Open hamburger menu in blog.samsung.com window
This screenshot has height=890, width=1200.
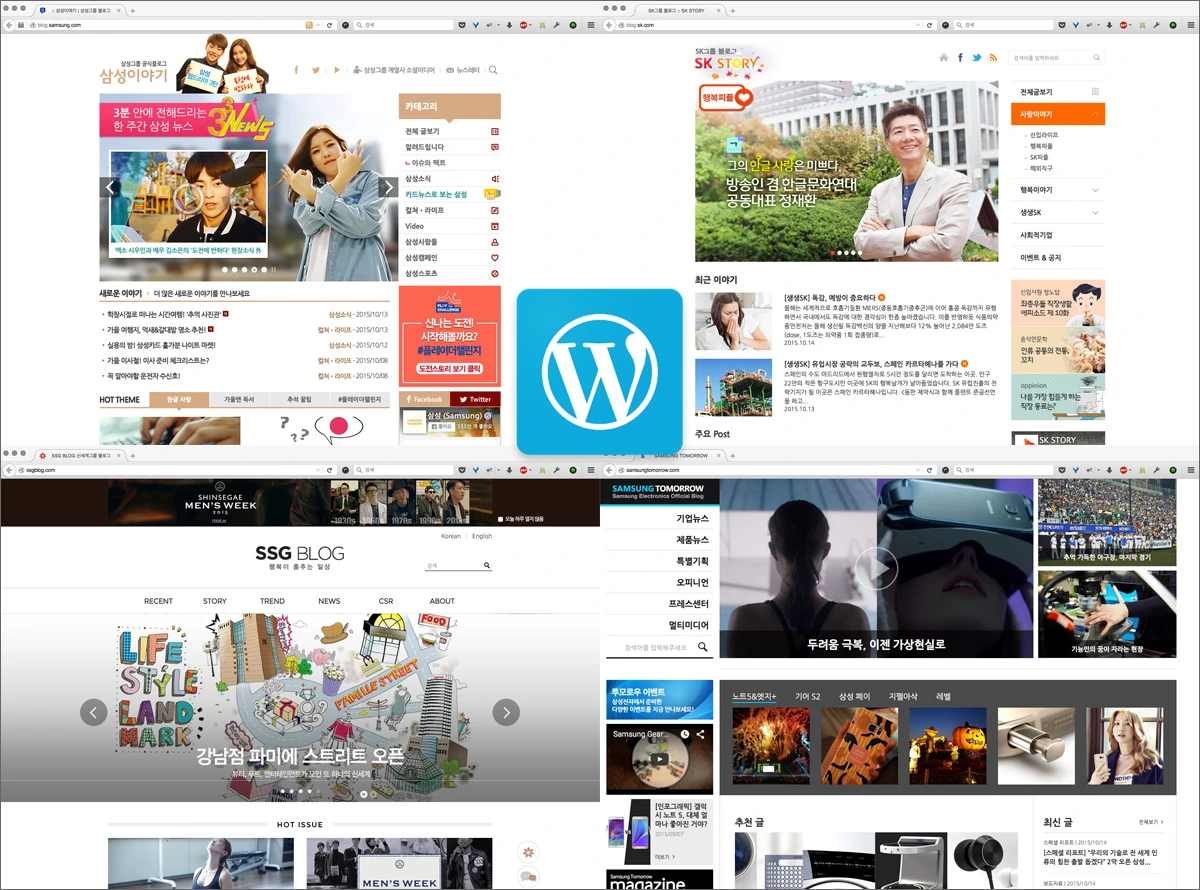point(590,24)
